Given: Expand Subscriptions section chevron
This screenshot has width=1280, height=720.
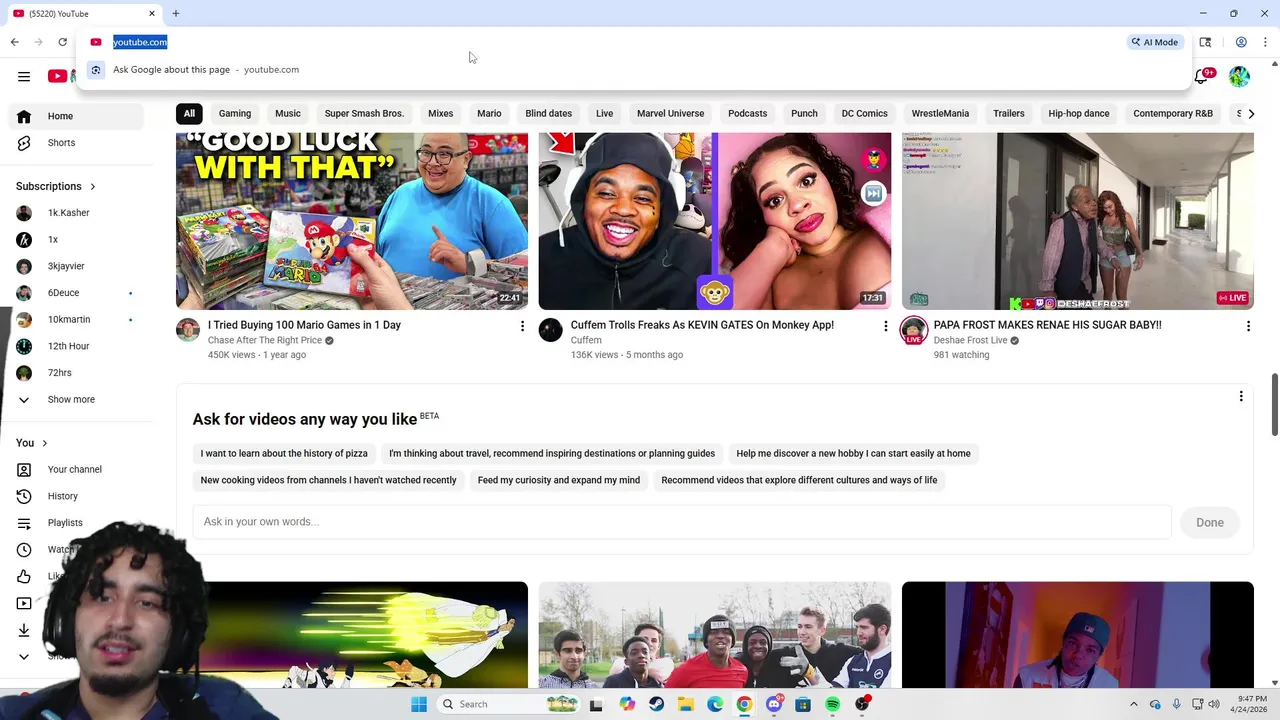Looking at the screenshot, I should [x=93, y=187].
